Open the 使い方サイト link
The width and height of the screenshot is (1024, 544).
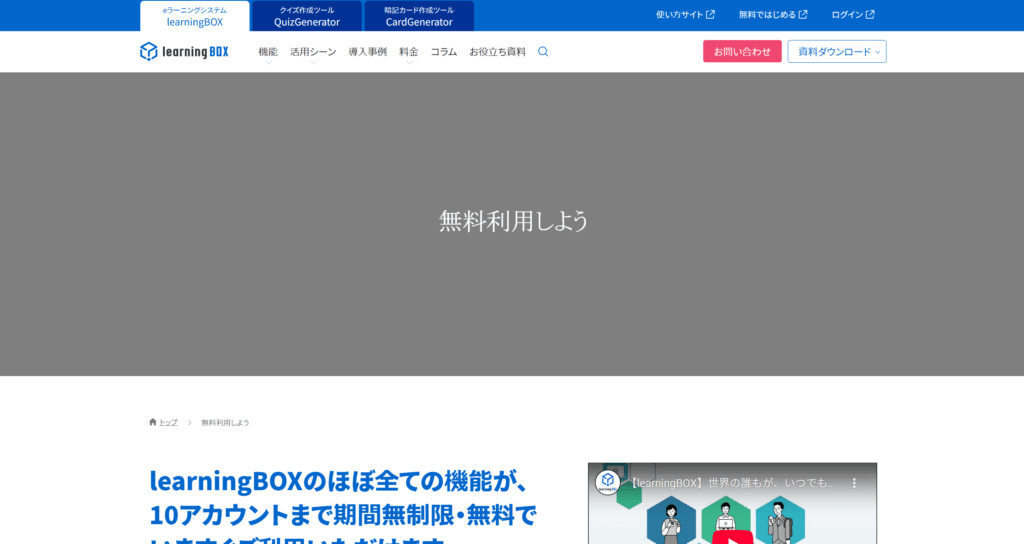tap(685, 14)
